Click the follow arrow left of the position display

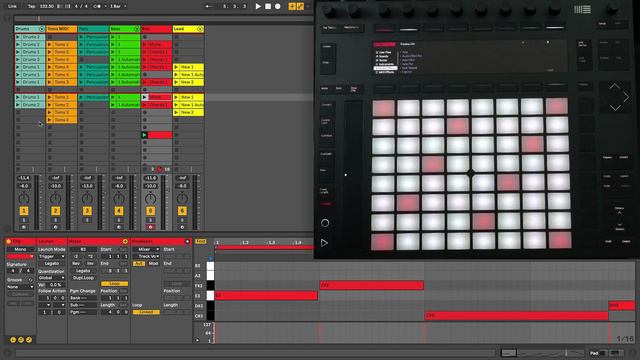pos(209,6)
